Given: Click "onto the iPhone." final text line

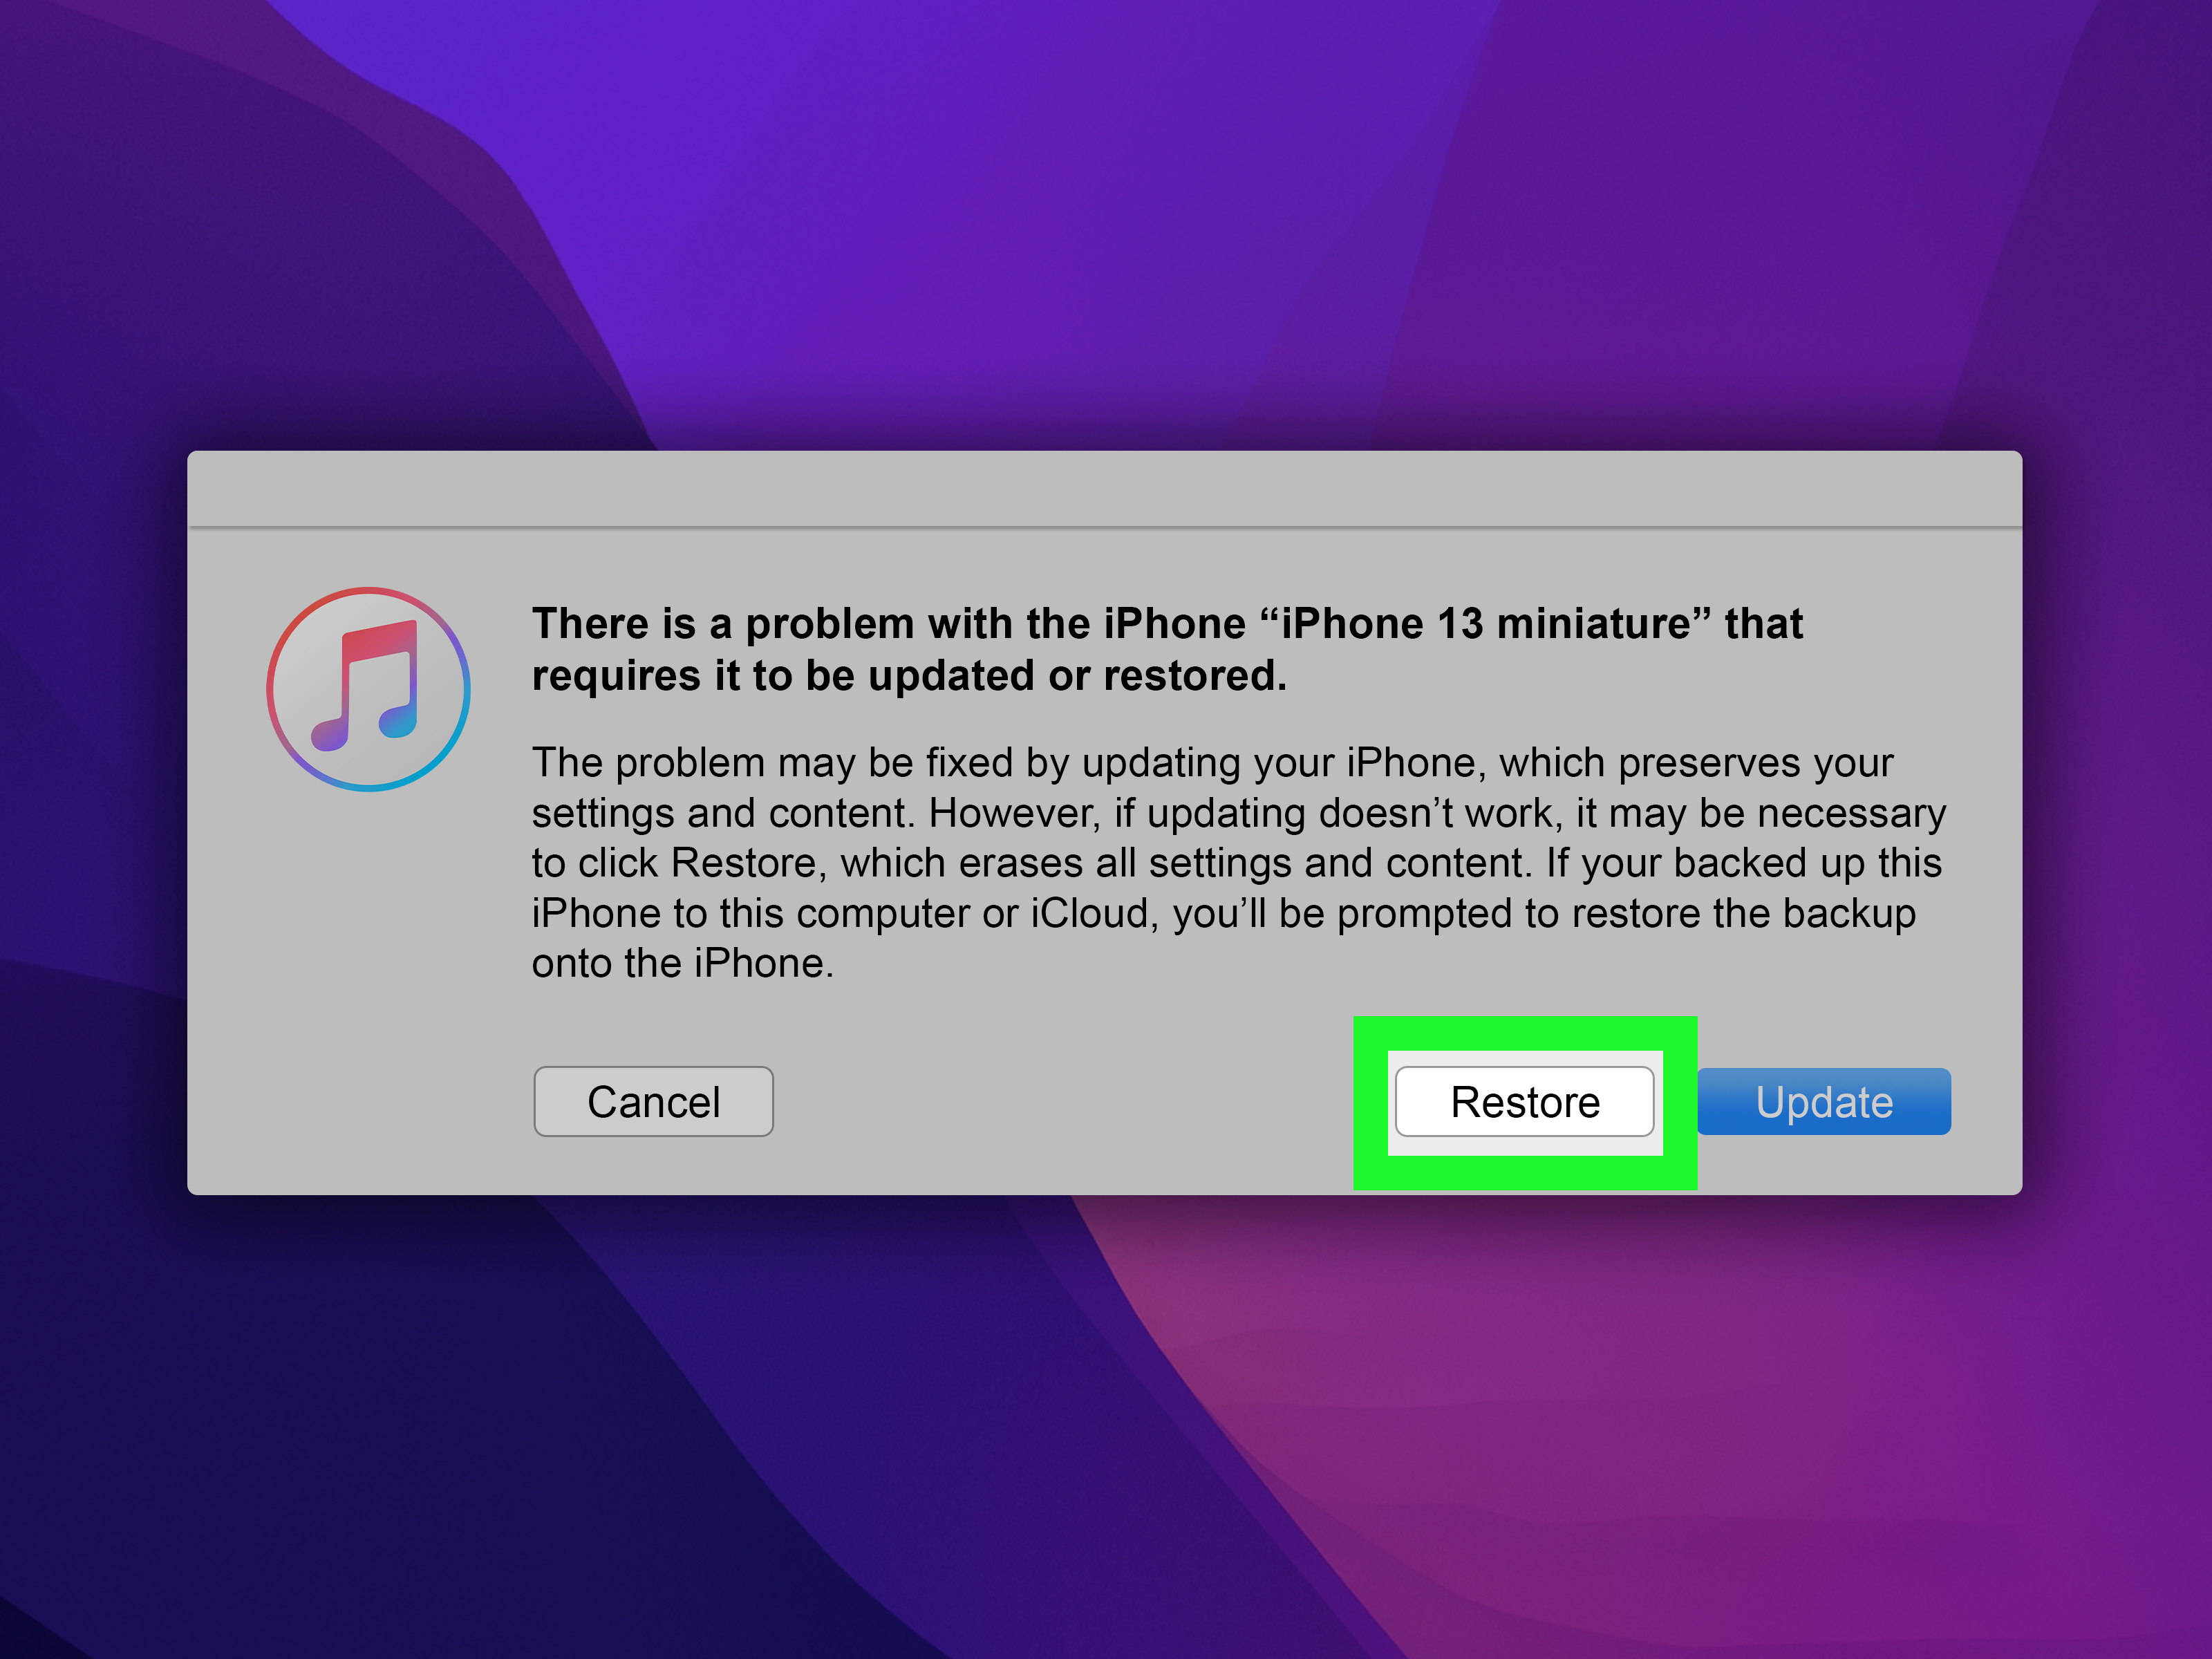Looking at the screenshot, I should click(x=682, y=963).
